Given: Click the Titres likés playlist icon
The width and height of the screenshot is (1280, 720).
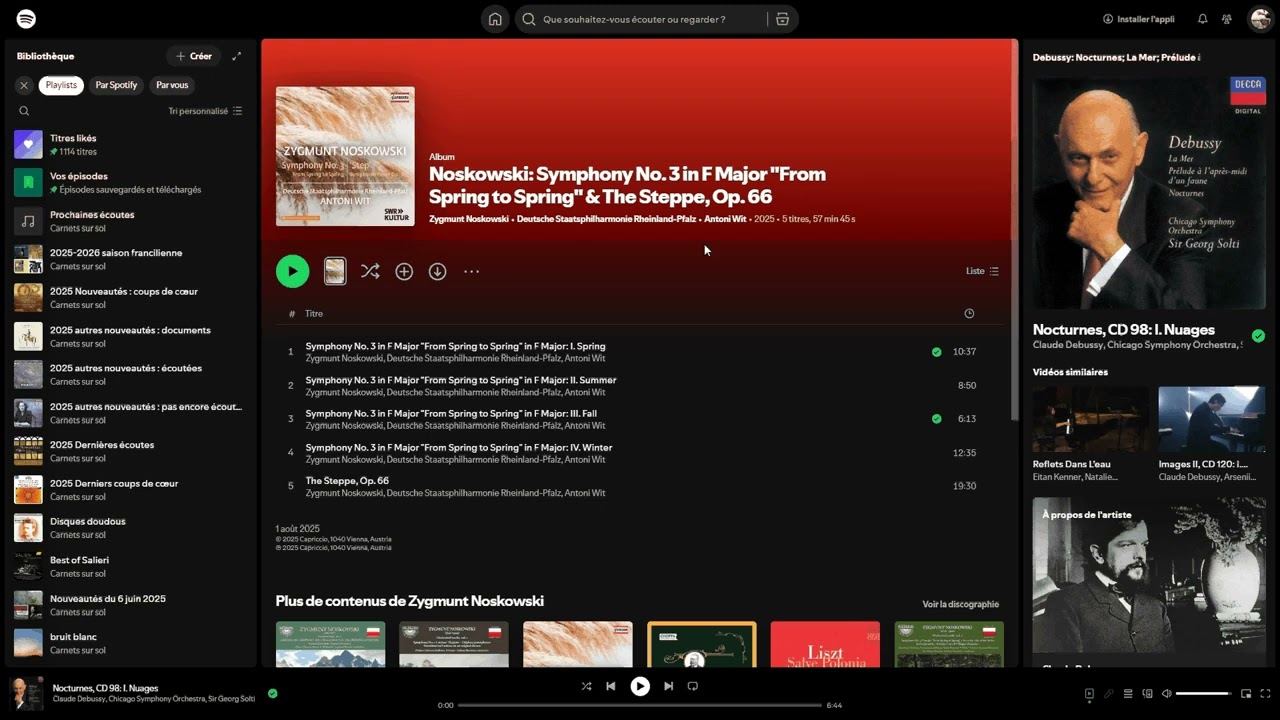Looking at the screenshot, I should pos(28,144).
